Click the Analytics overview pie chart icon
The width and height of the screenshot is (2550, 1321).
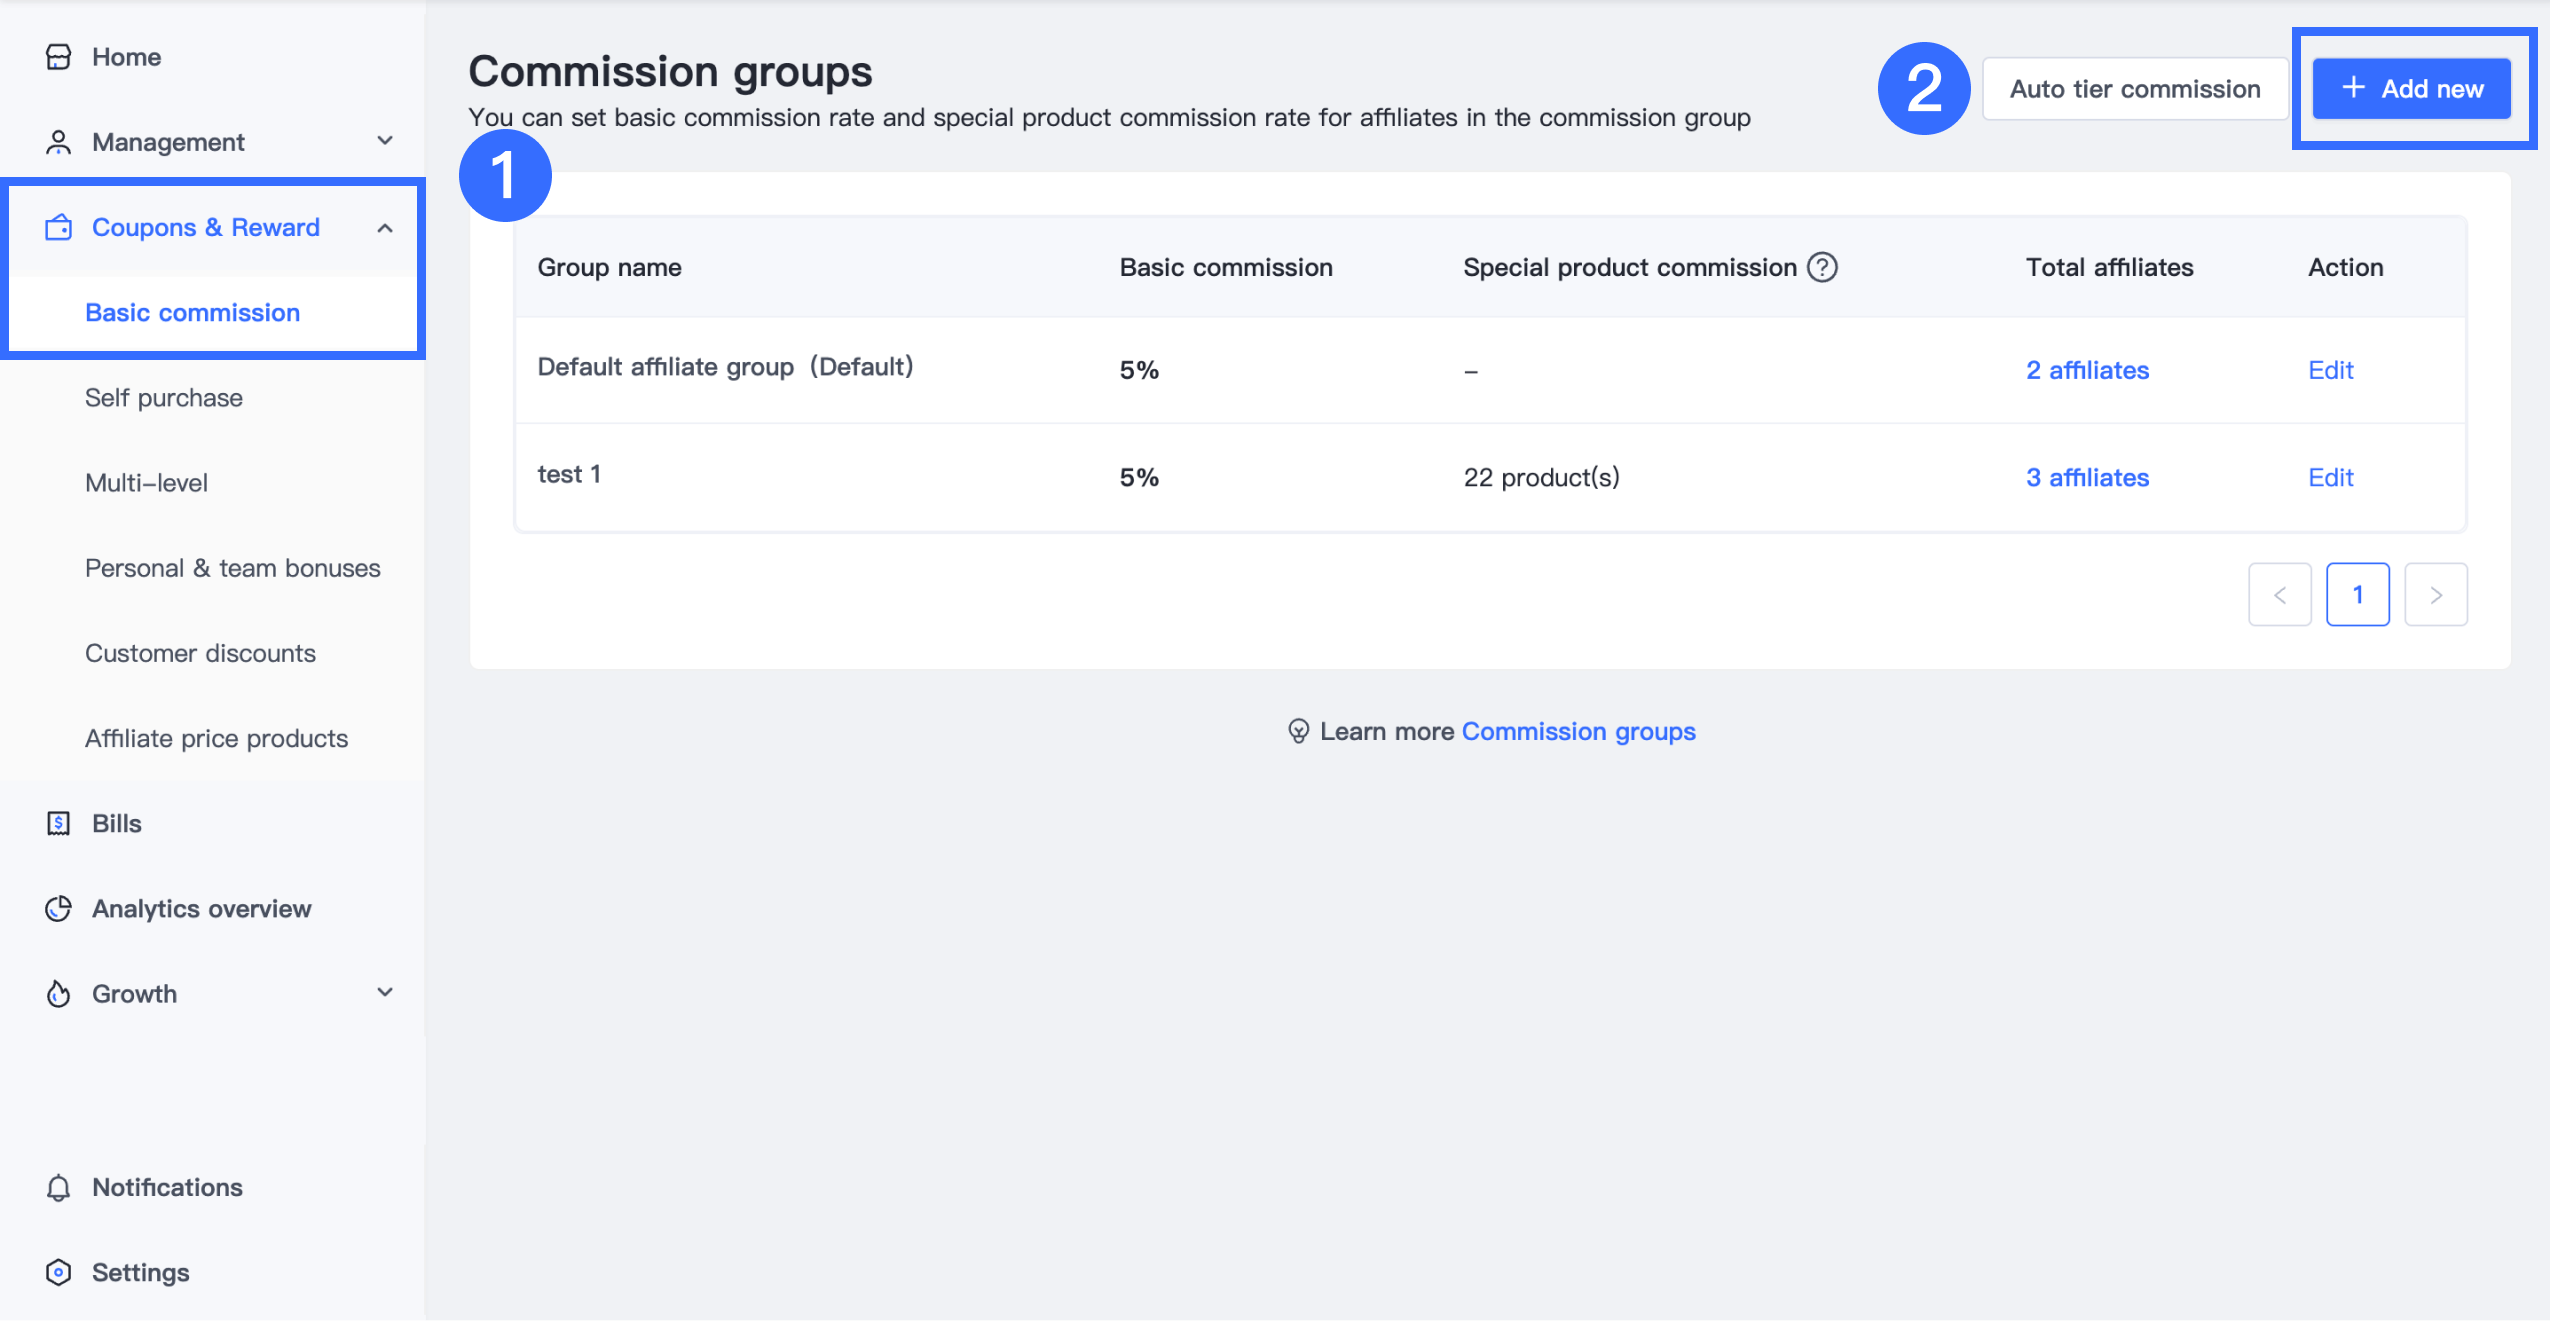click(x=58, y=908)
